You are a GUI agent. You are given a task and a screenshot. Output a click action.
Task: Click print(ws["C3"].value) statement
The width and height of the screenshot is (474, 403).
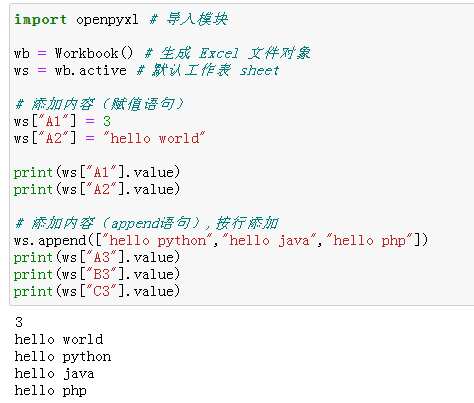coord(97,291)
